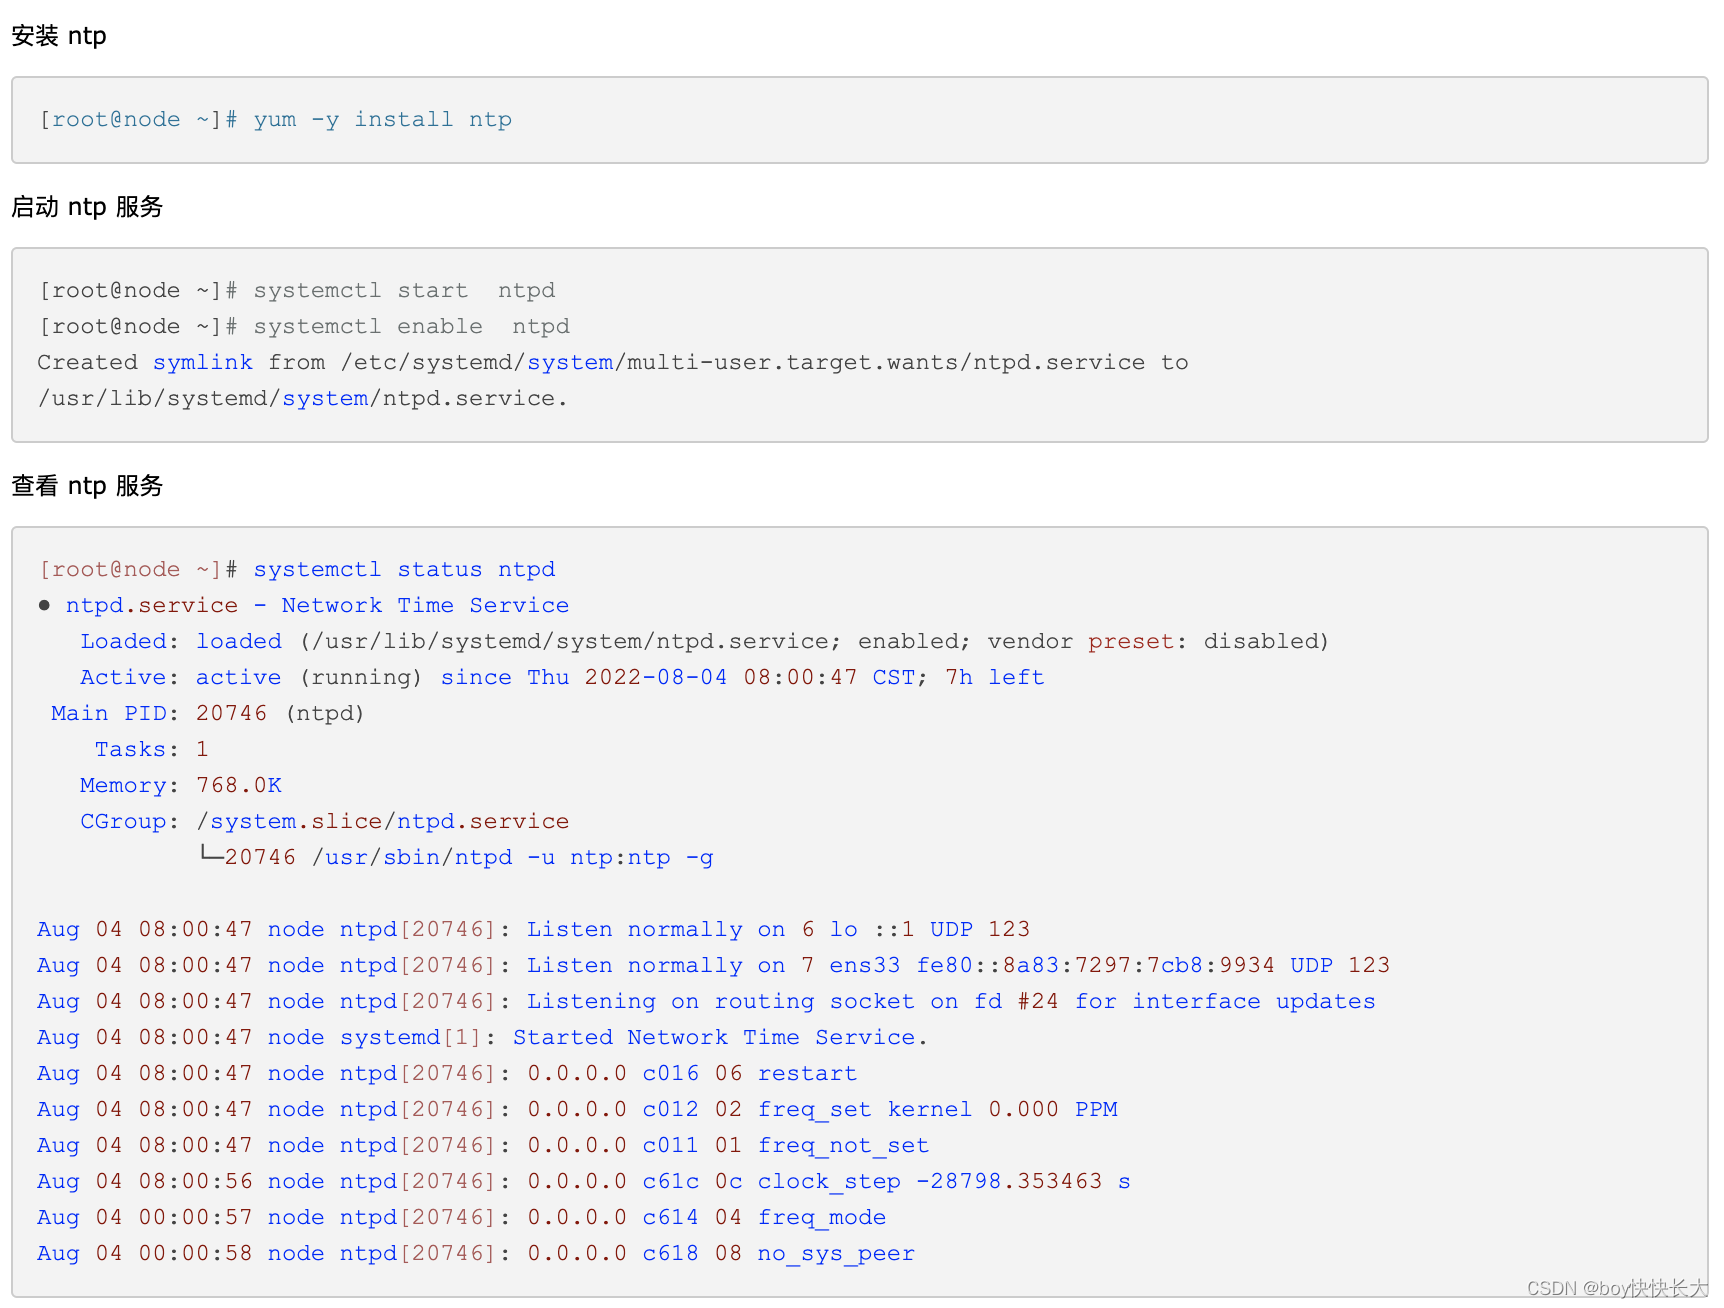Click the 'Started Network Time Service.' log line
Viewport: 1724px width, 1308px height.
tap(483, 1038)
